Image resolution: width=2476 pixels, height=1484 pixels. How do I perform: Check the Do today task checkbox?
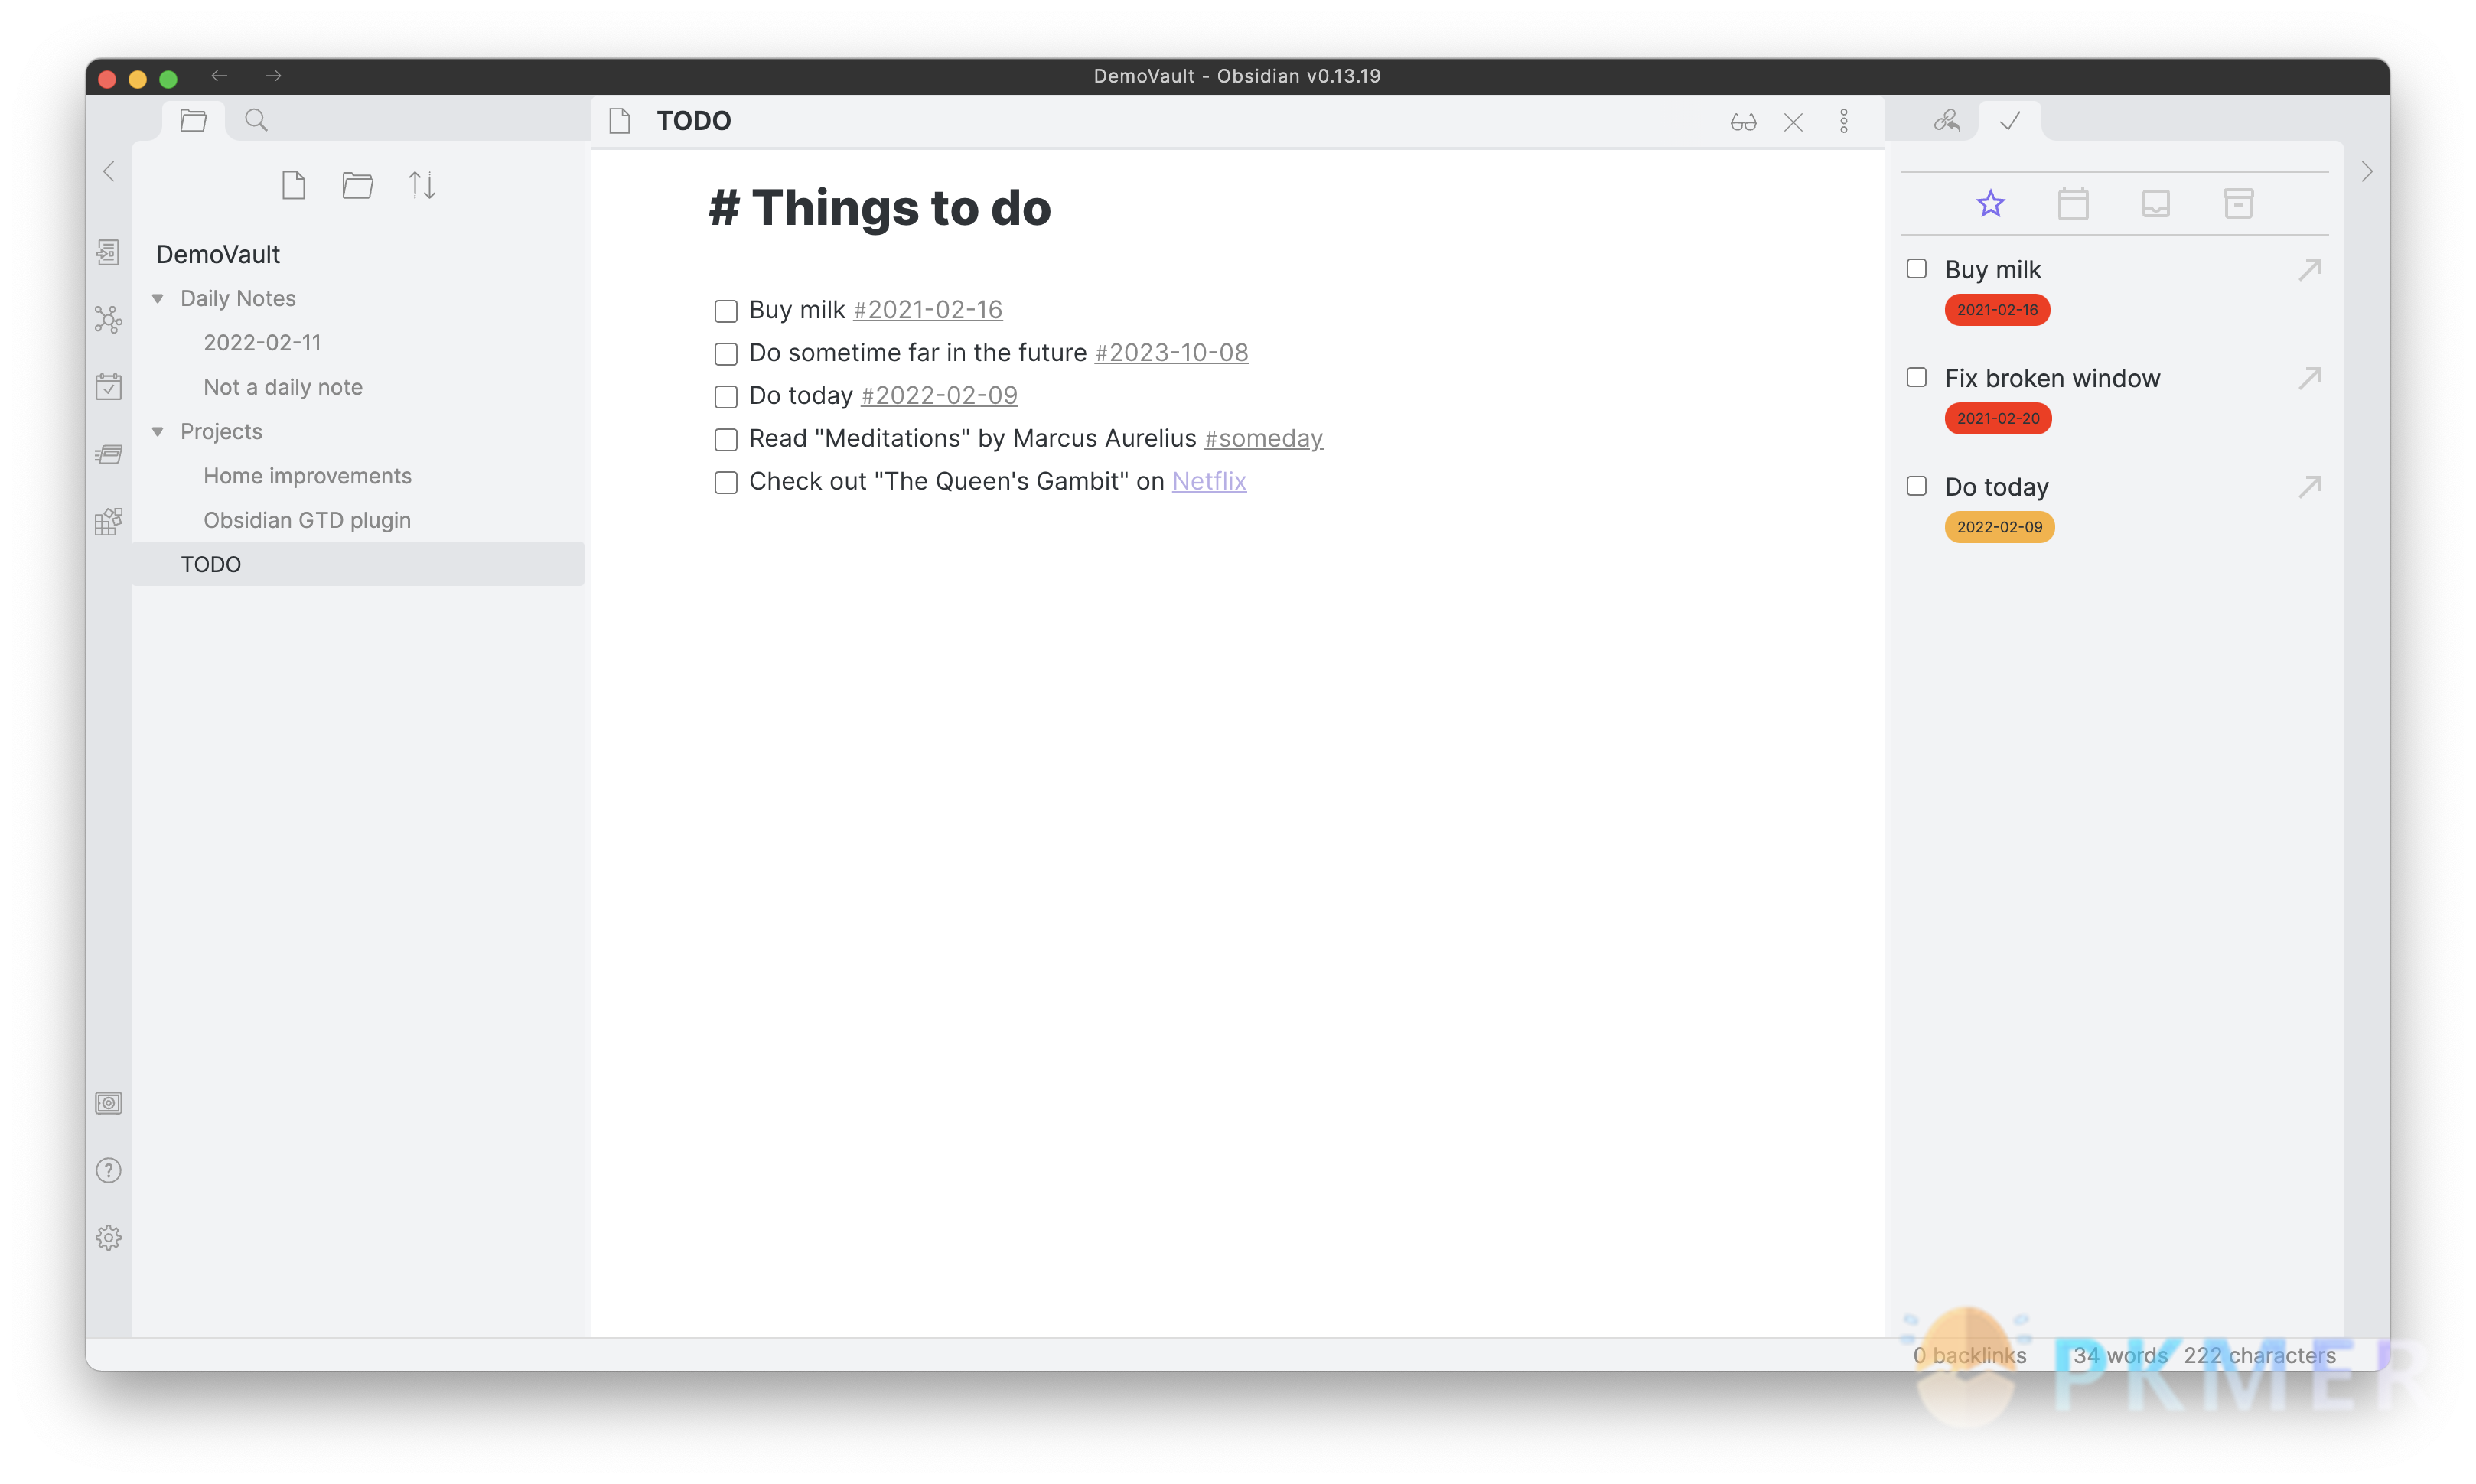725,395
